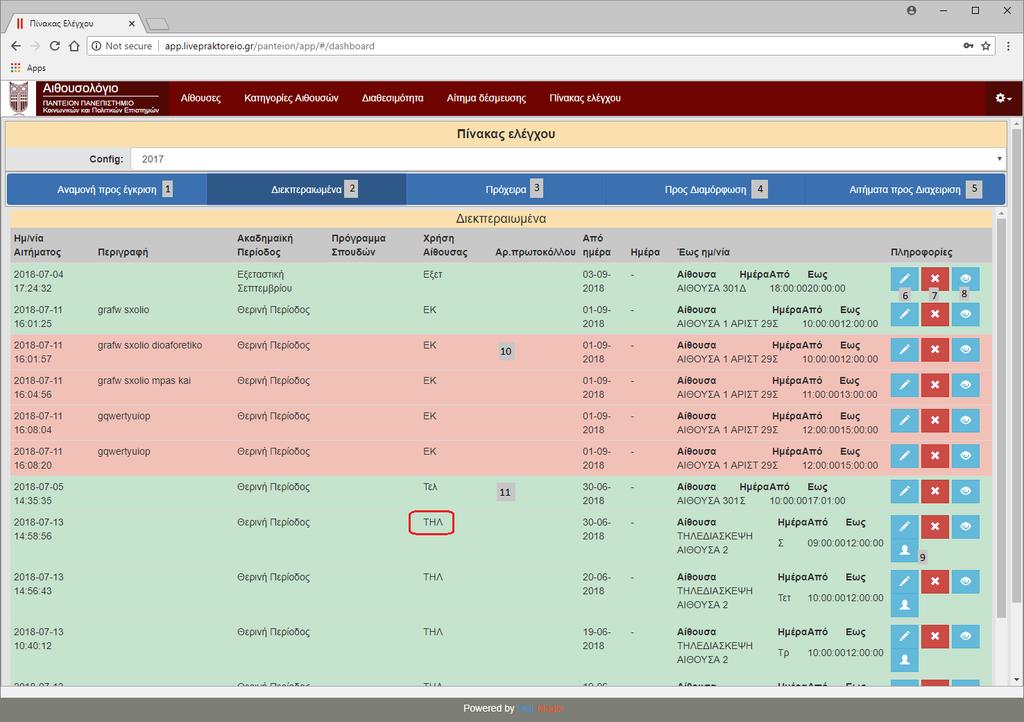The width and height of the screenshot is (1024, 722).
Task: Edit the 'grafw sxolio mpas kai' request
Action: pos(904,385)
